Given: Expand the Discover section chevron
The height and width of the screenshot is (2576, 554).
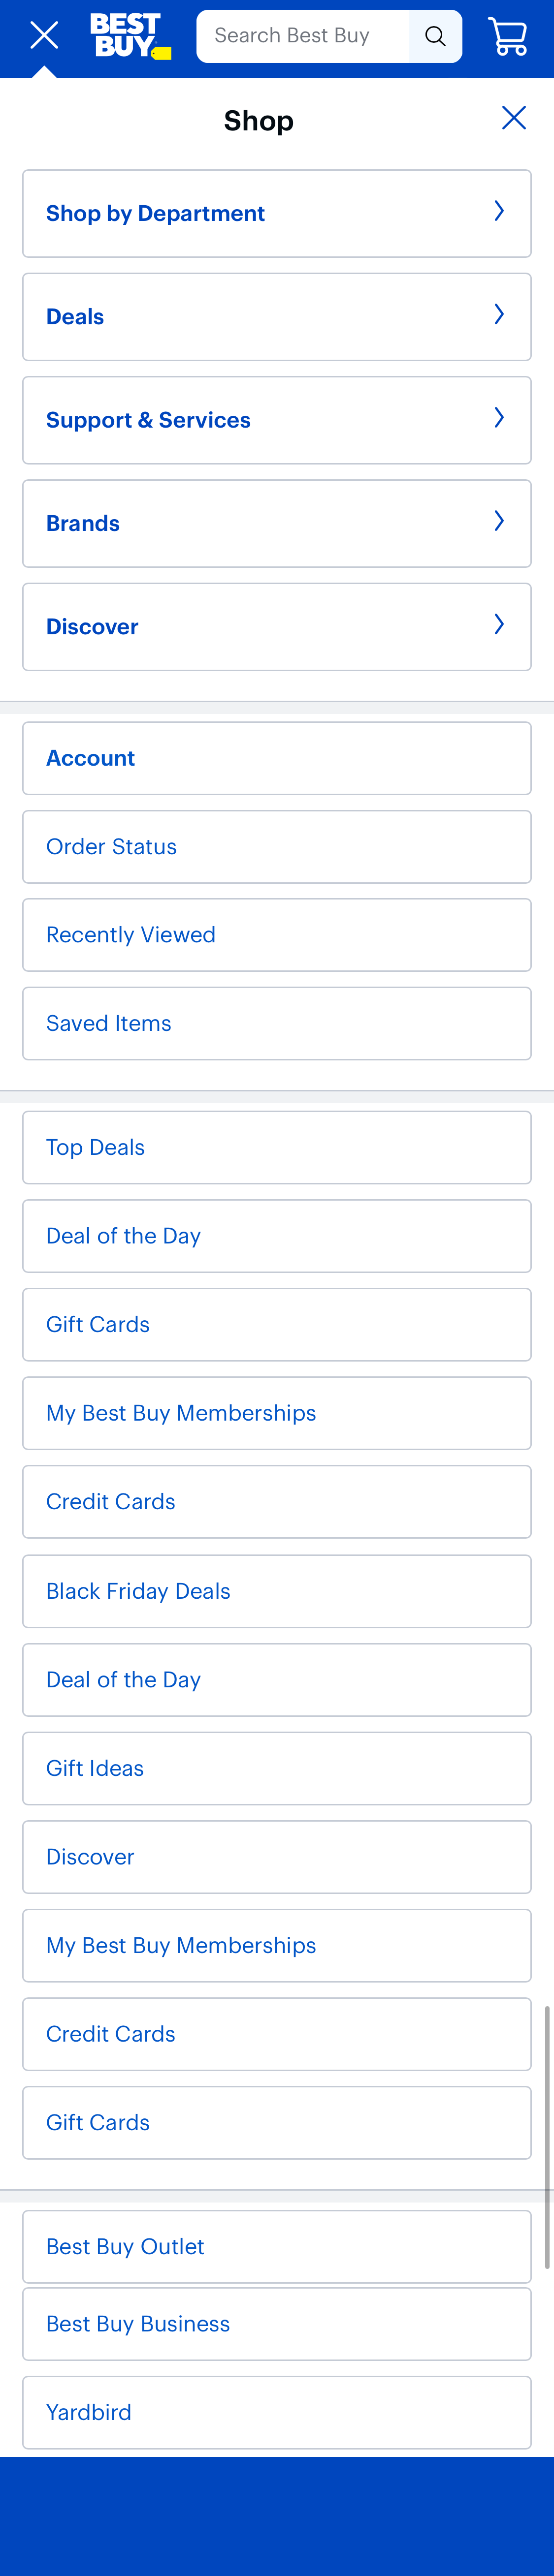Looking at the screenshot, I should point(499,625).
